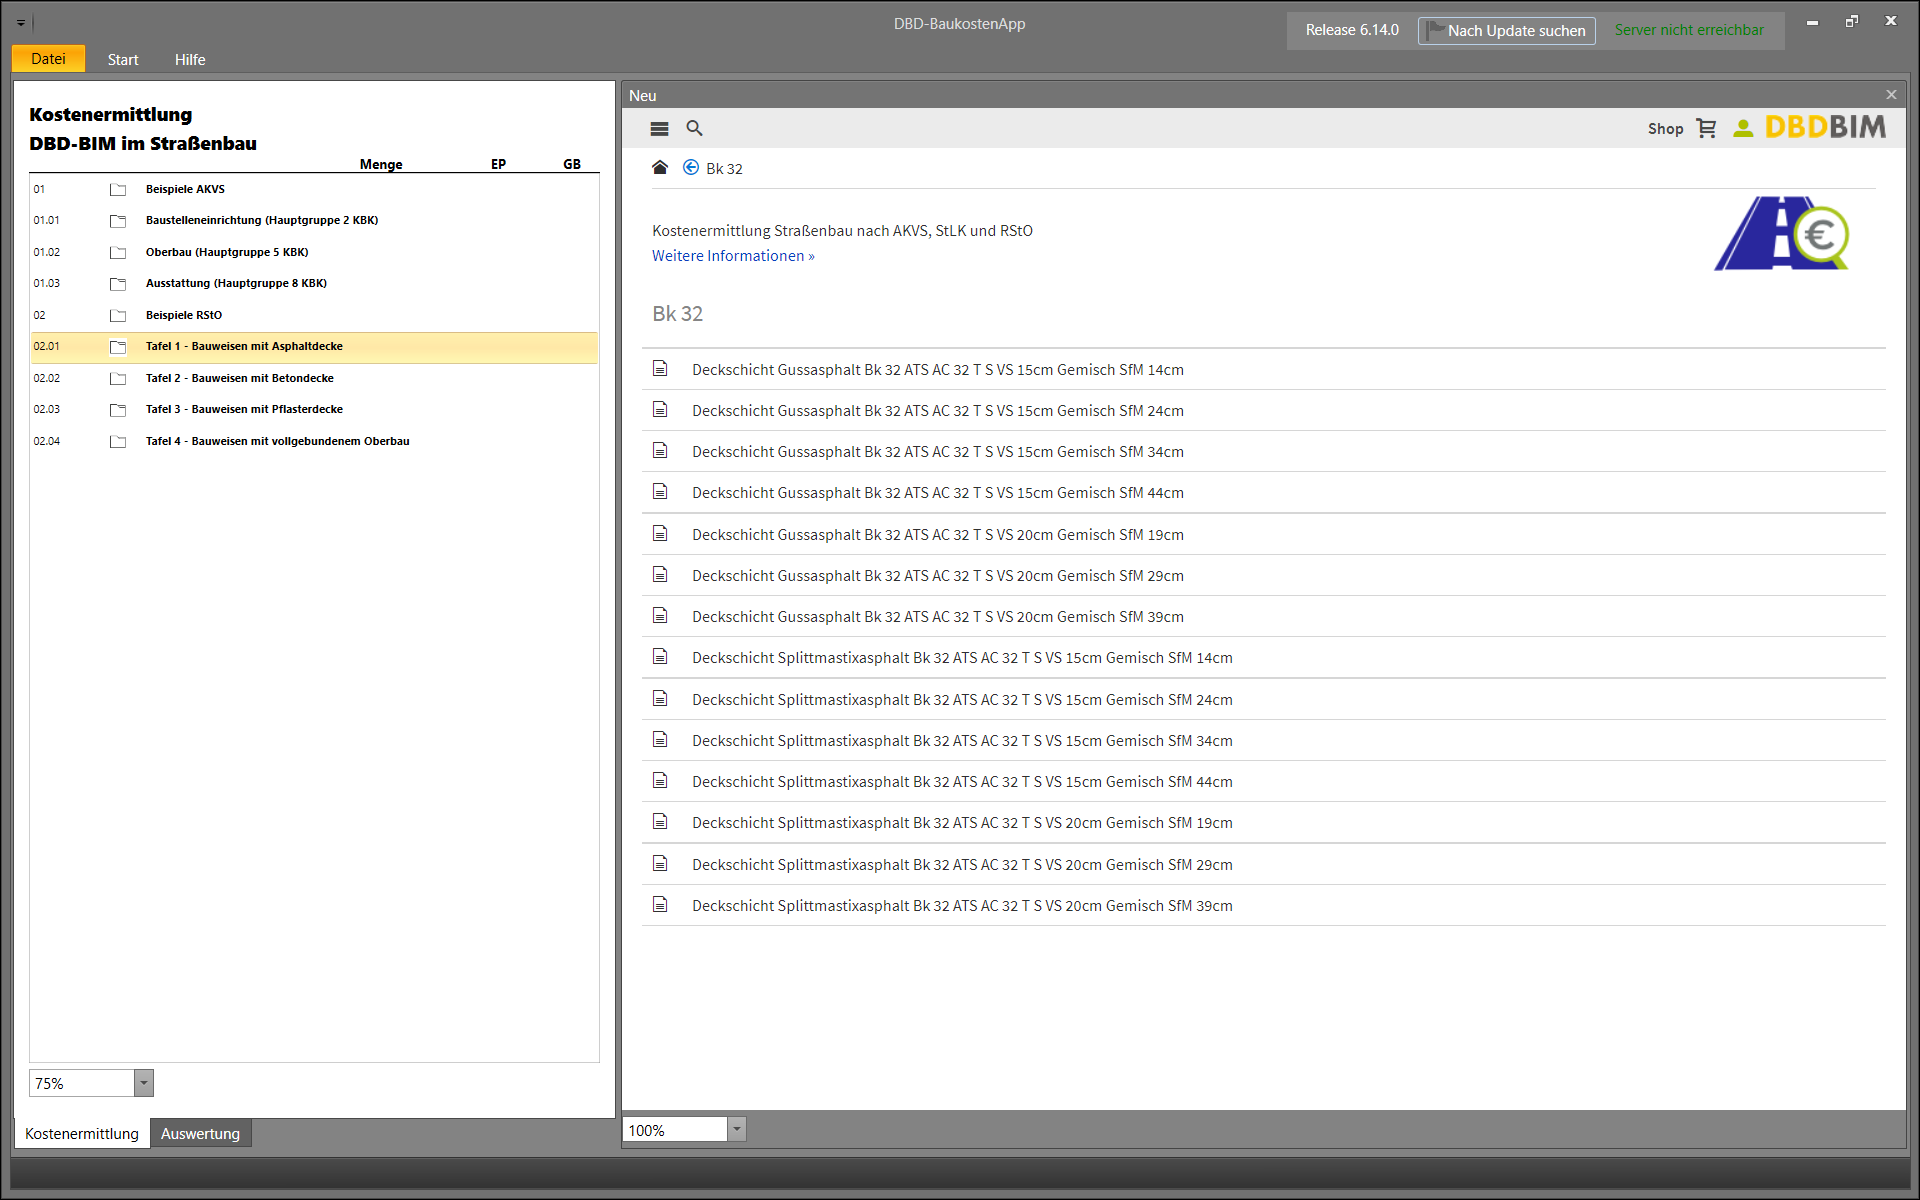This screenshot has width=1920, height=1200.
Task: Click document icon for Splittmastixasphalt 20cm SfM 39cm
Action: (660, 904)
